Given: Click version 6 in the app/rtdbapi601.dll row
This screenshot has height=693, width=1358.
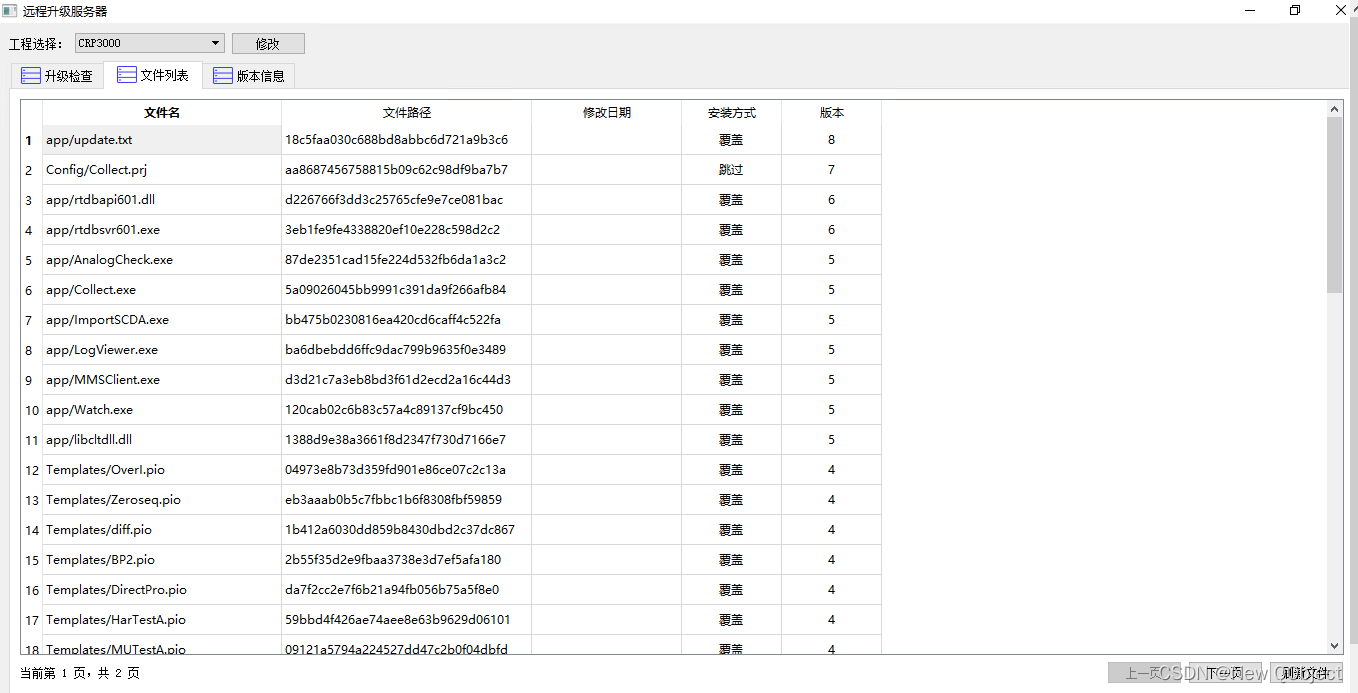Looking at the screenshot, I should [832, 200].
